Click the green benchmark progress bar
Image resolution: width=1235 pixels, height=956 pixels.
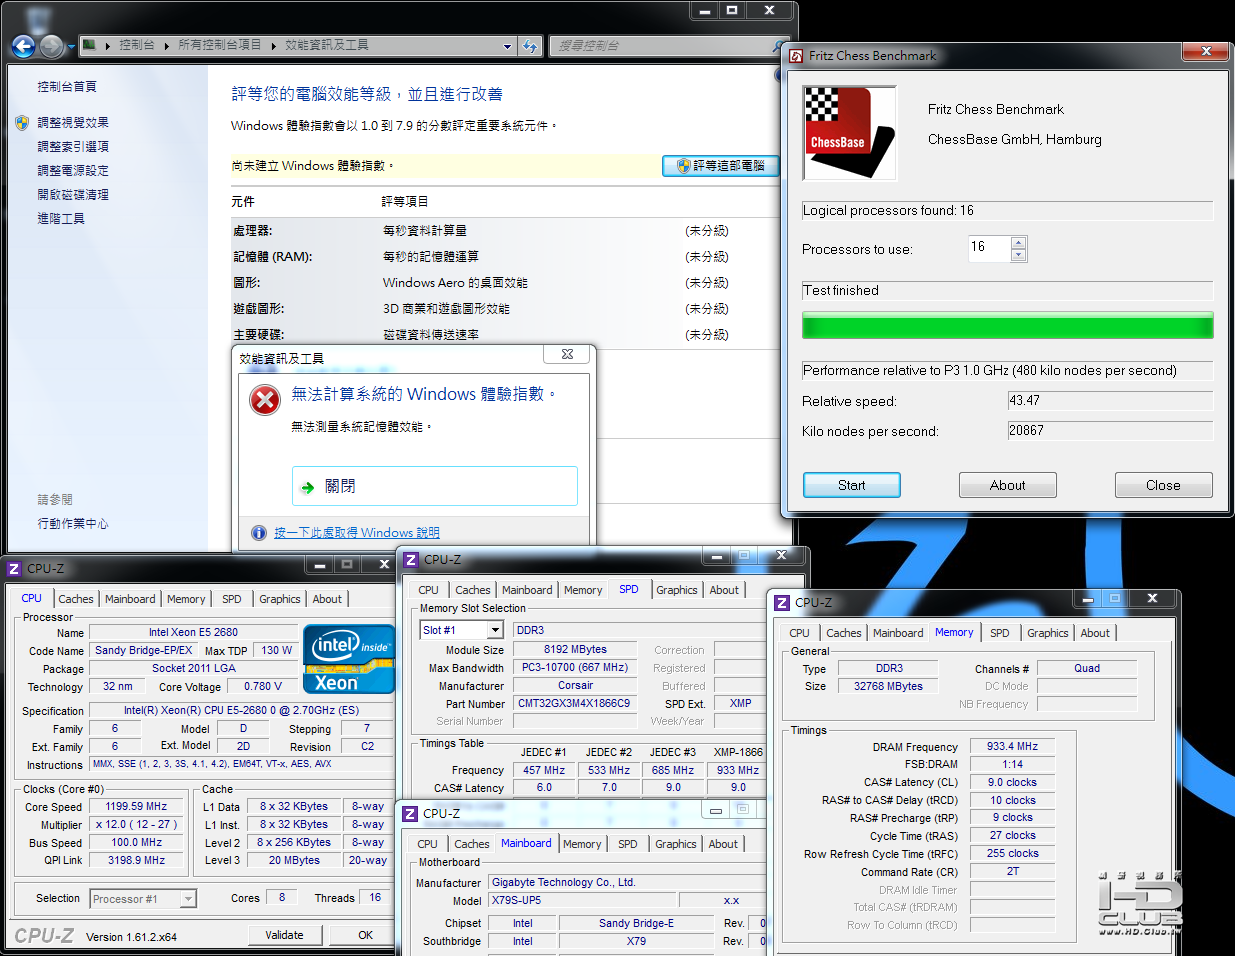1008,325
